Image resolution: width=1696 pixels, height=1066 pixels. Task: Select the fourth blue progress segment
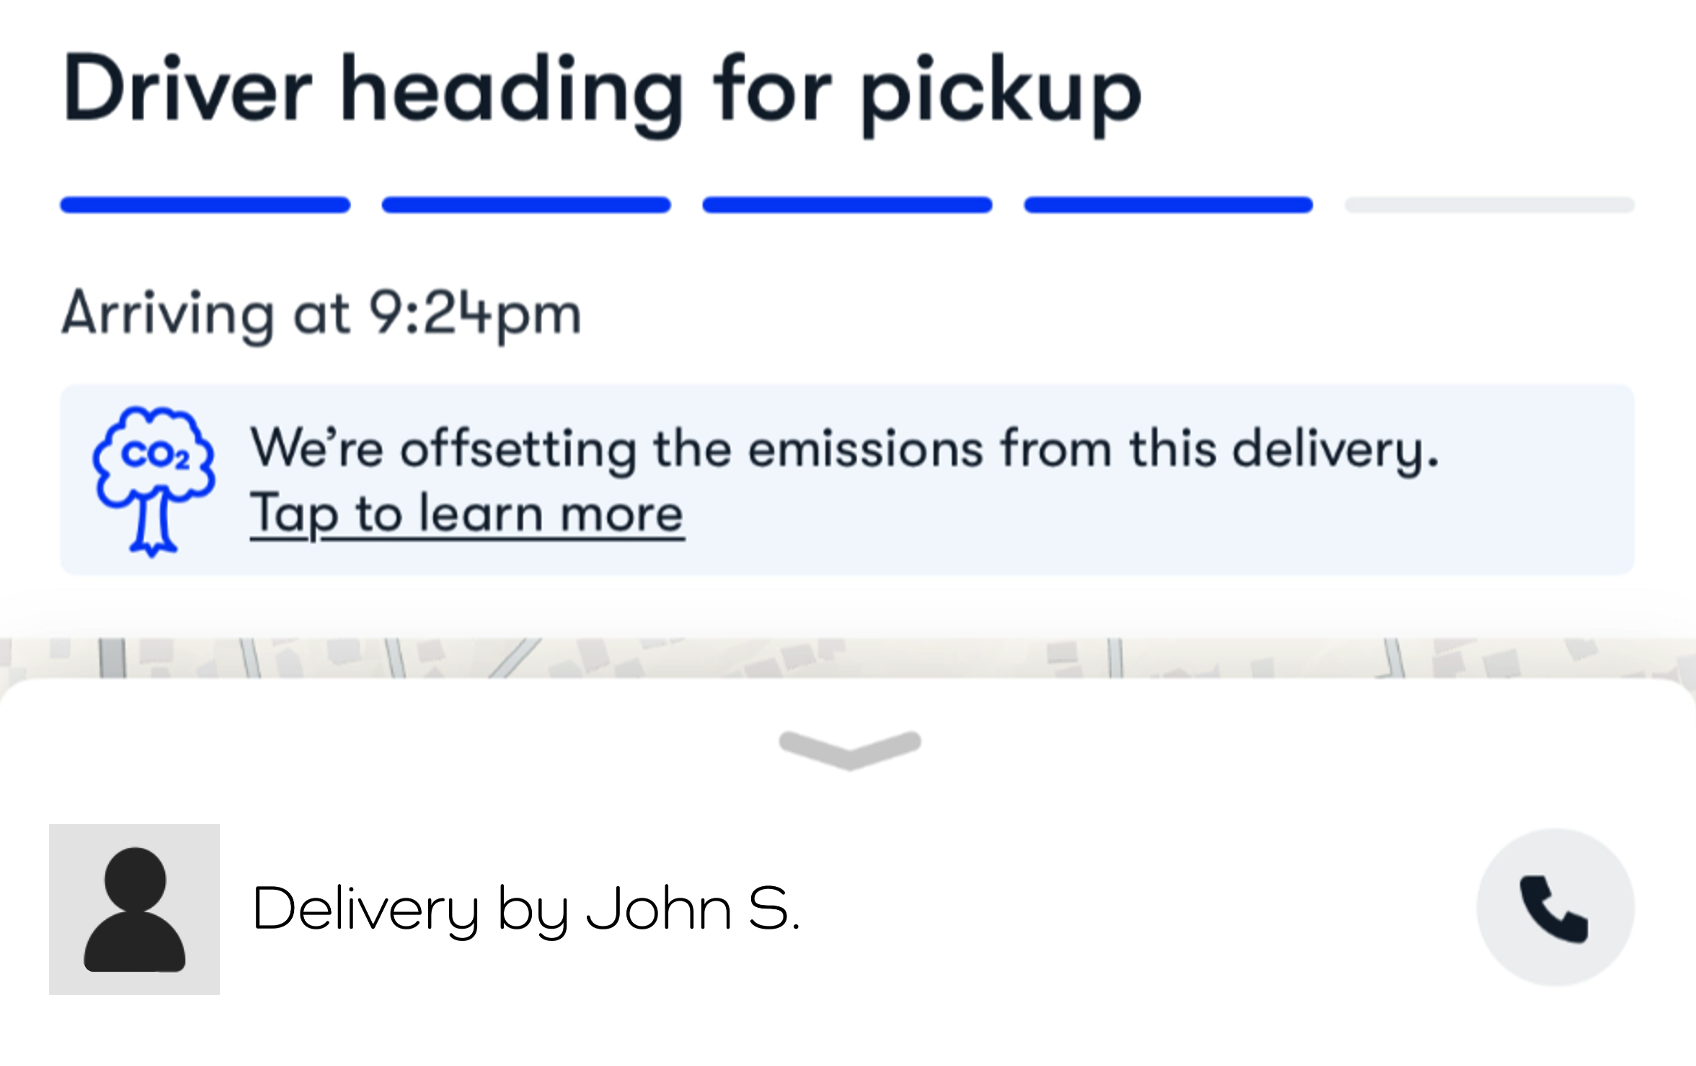coord(1168,205)
